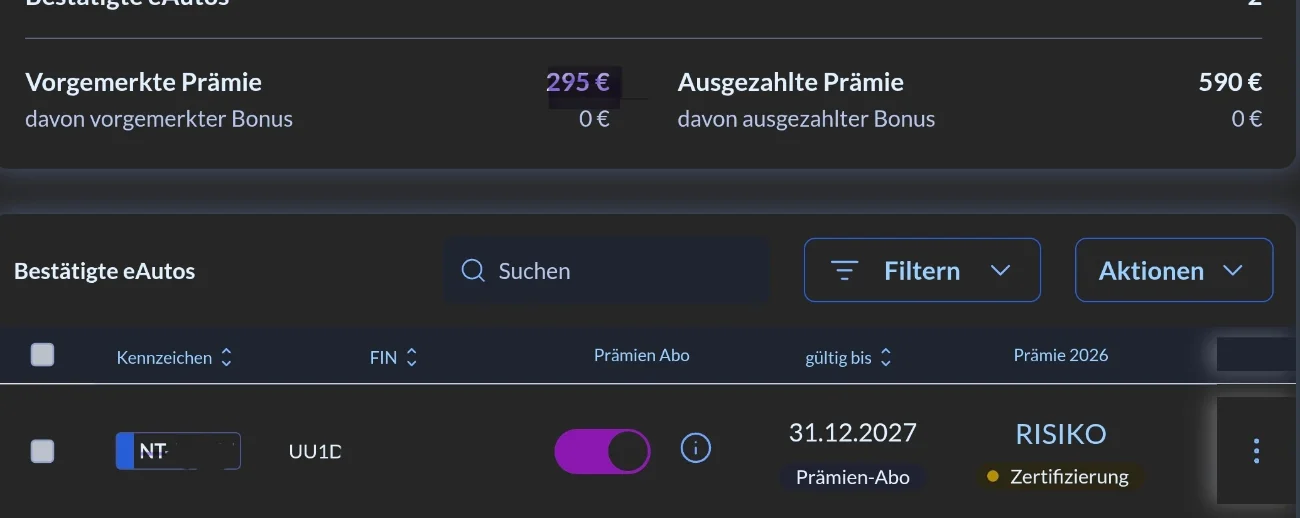
Task: Click the yellow Zertifizierung status dot
Action: (x=993, y=477)
